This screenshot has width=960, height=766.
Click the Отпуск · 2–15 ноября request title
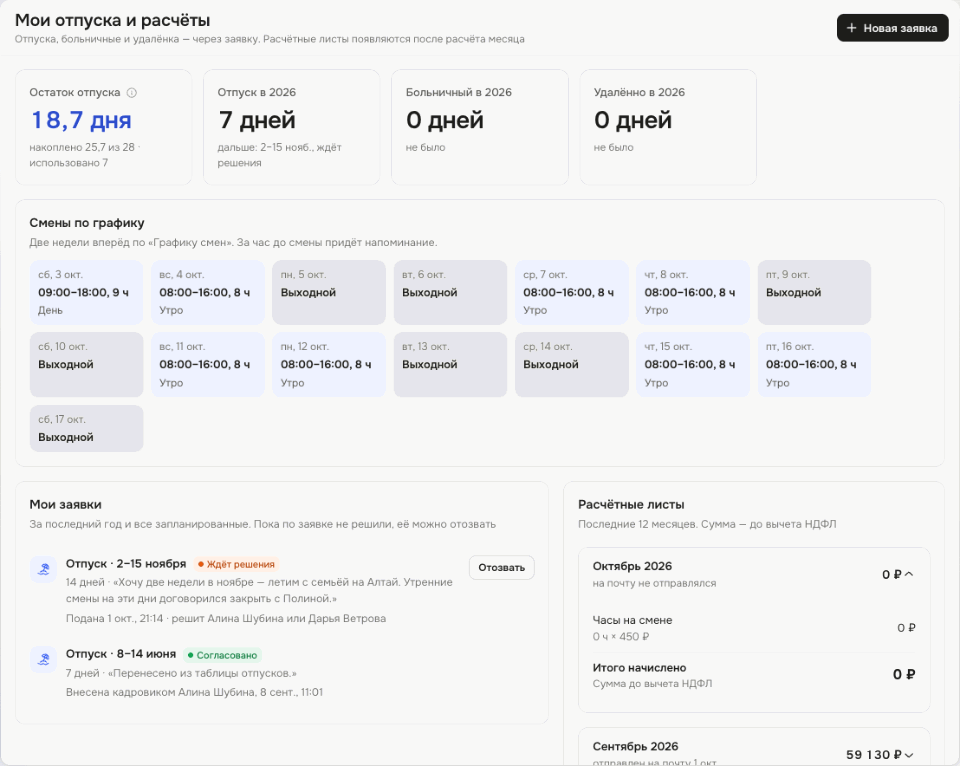126,563
